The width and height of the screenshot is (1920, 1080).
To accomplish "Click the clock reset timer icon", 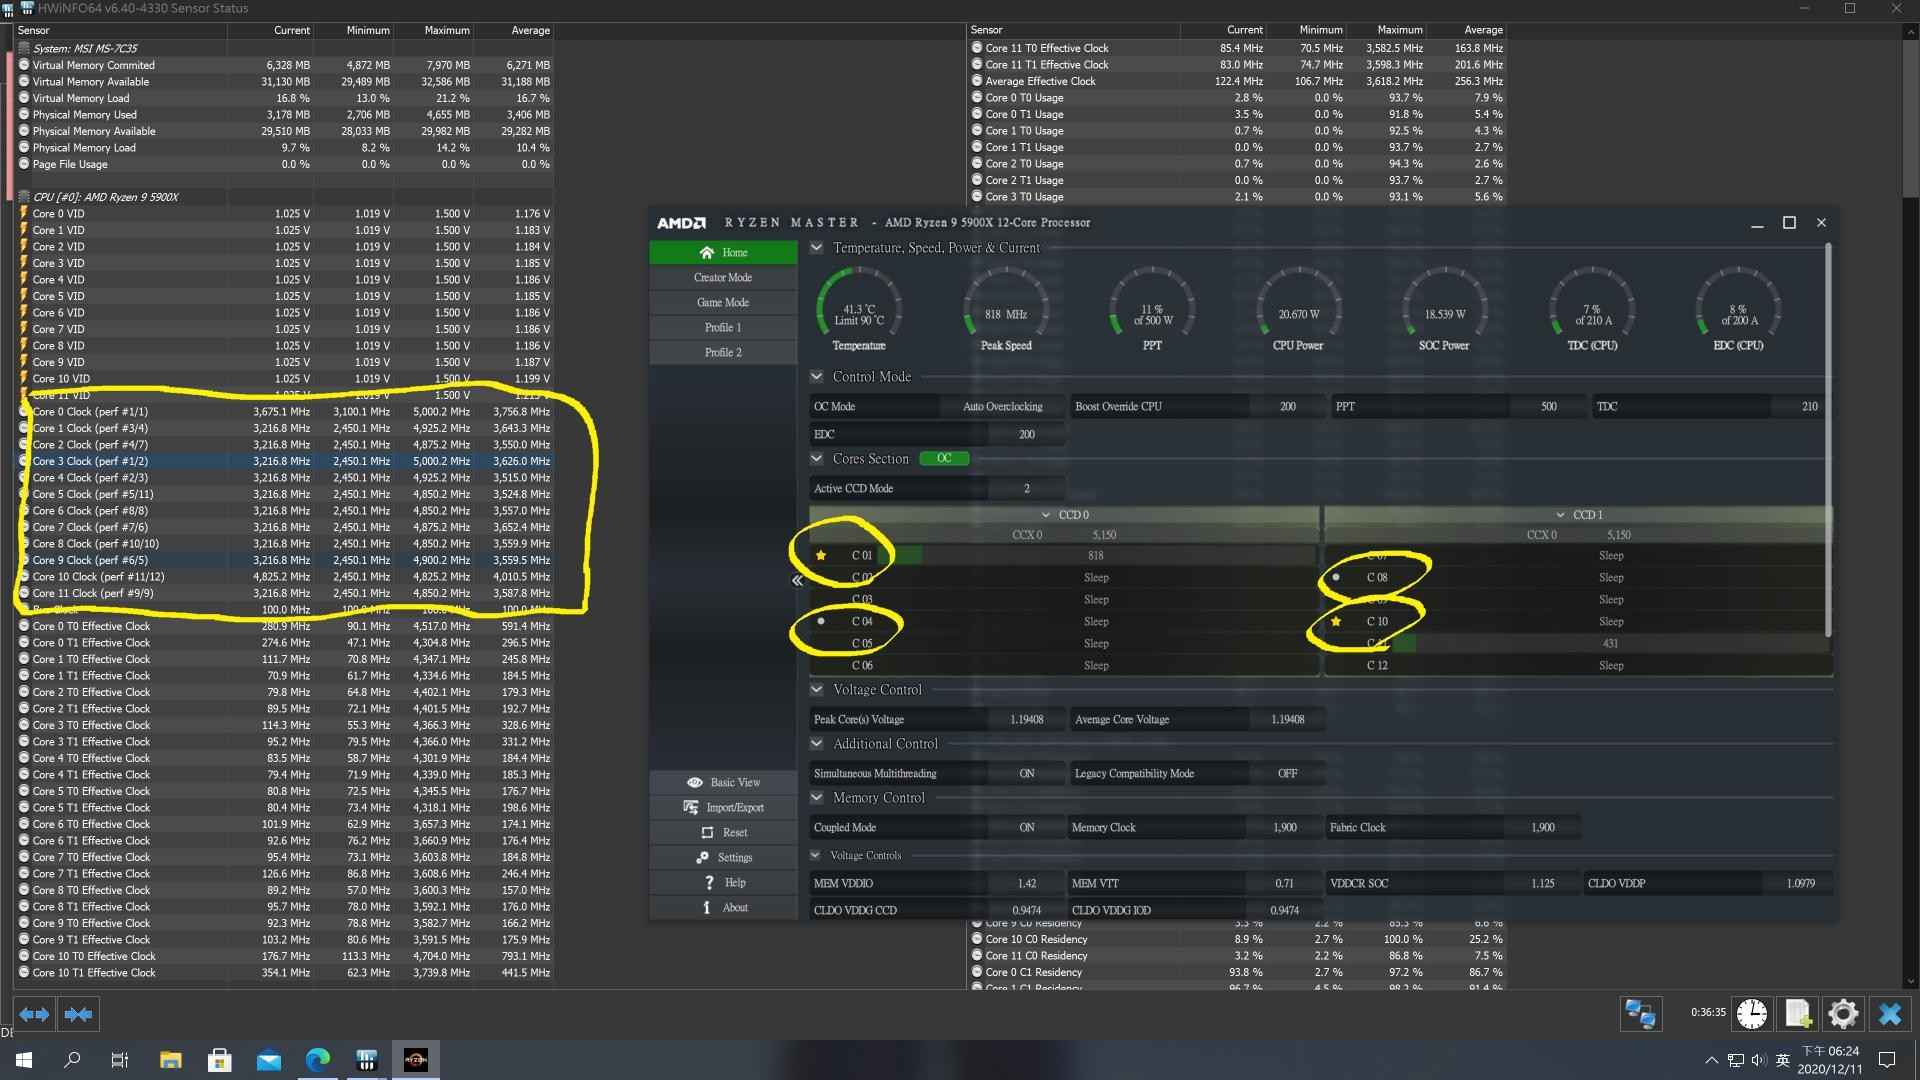I will pos(1751,1014).
